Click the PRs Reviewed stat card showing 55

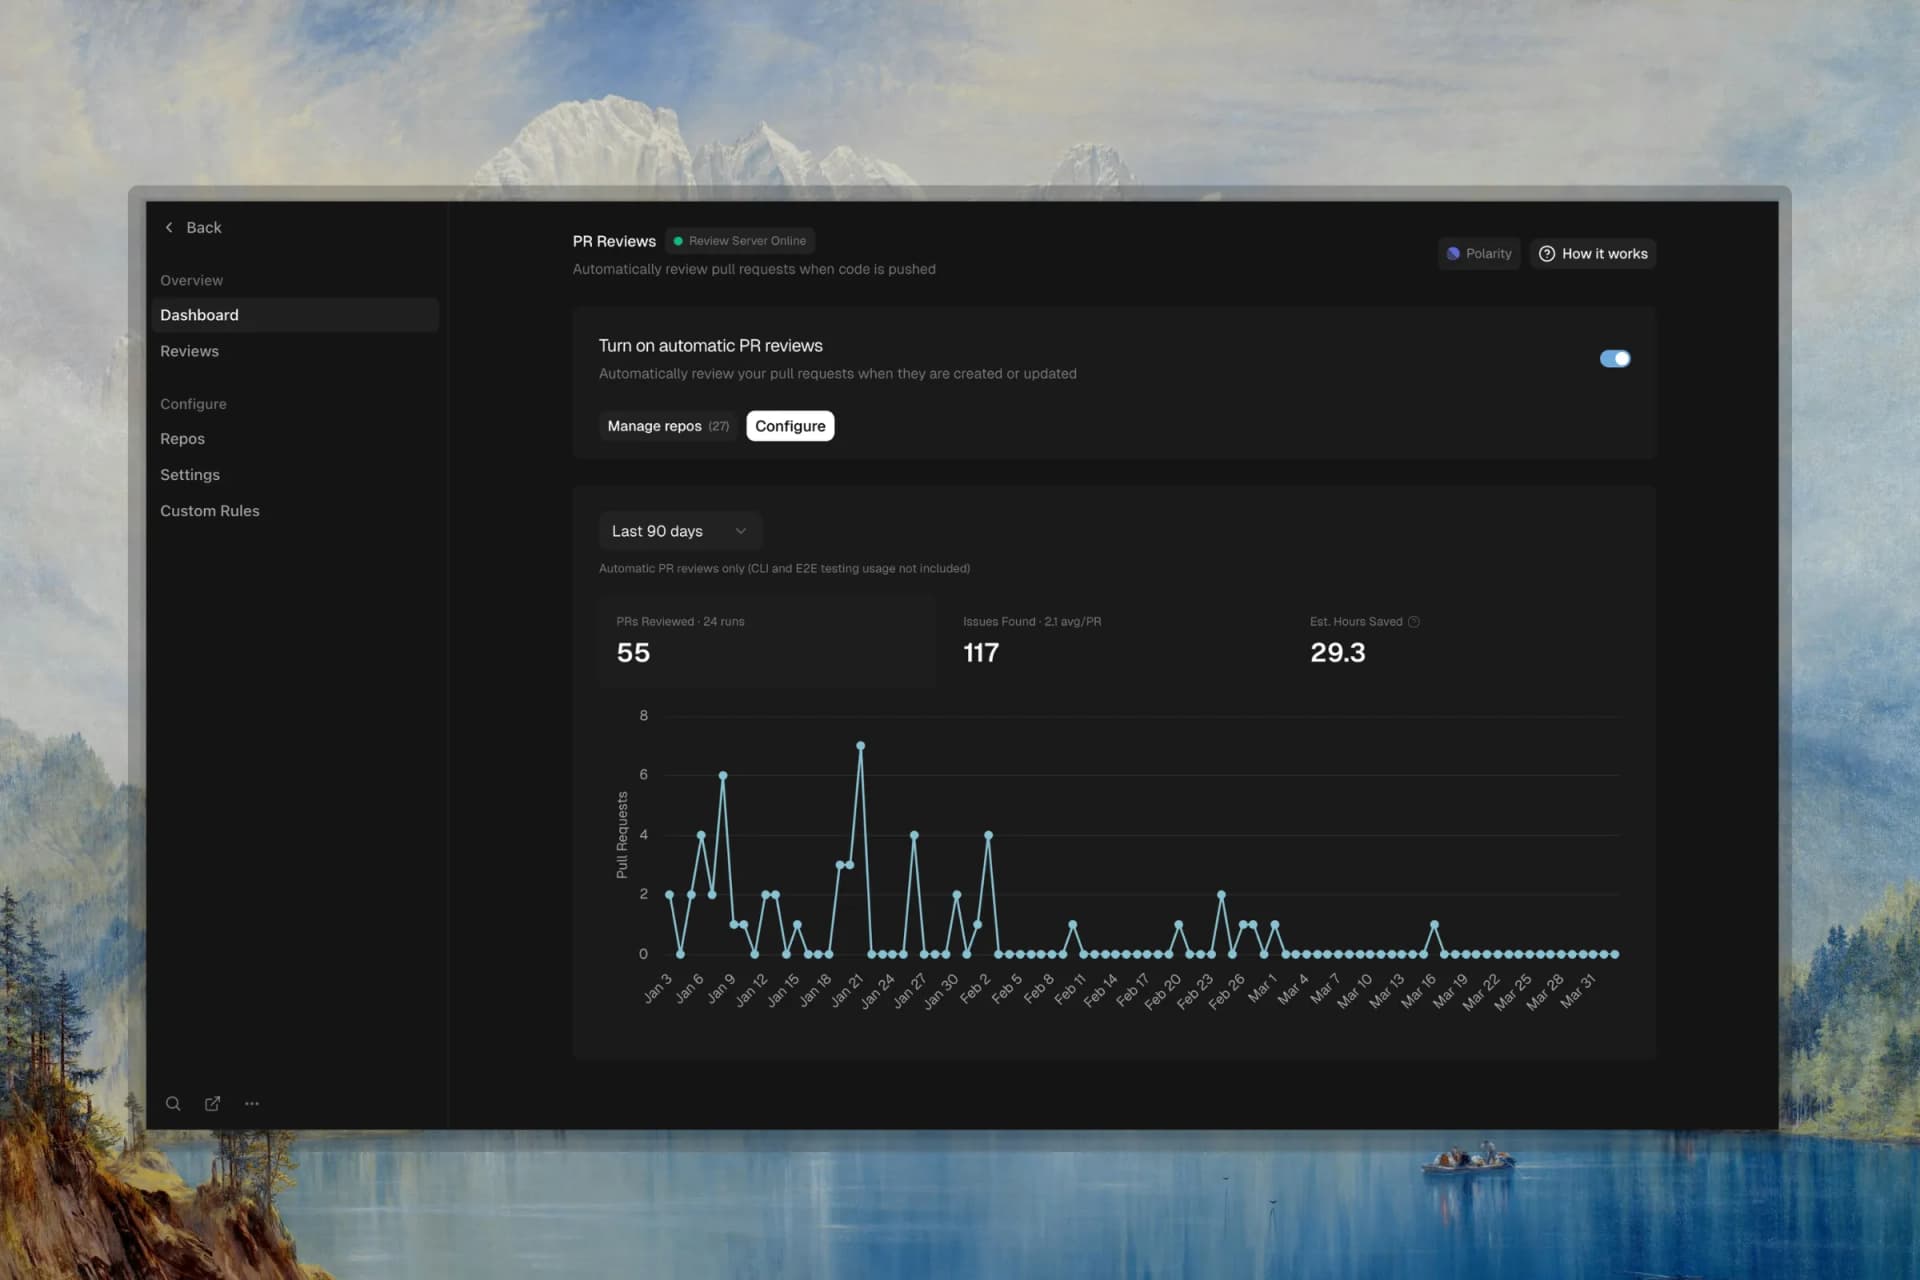point(767,641)
